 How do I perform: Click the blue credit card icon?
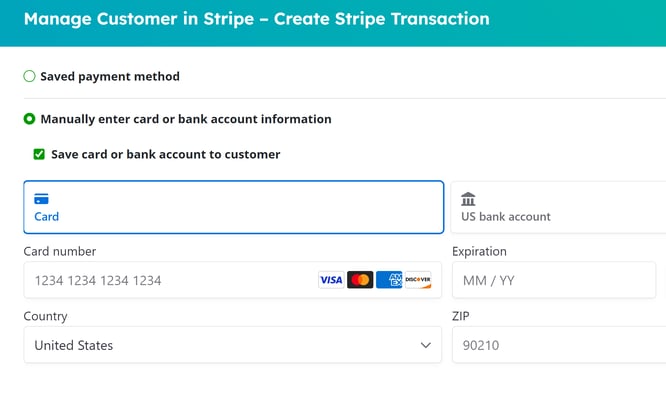41,199
